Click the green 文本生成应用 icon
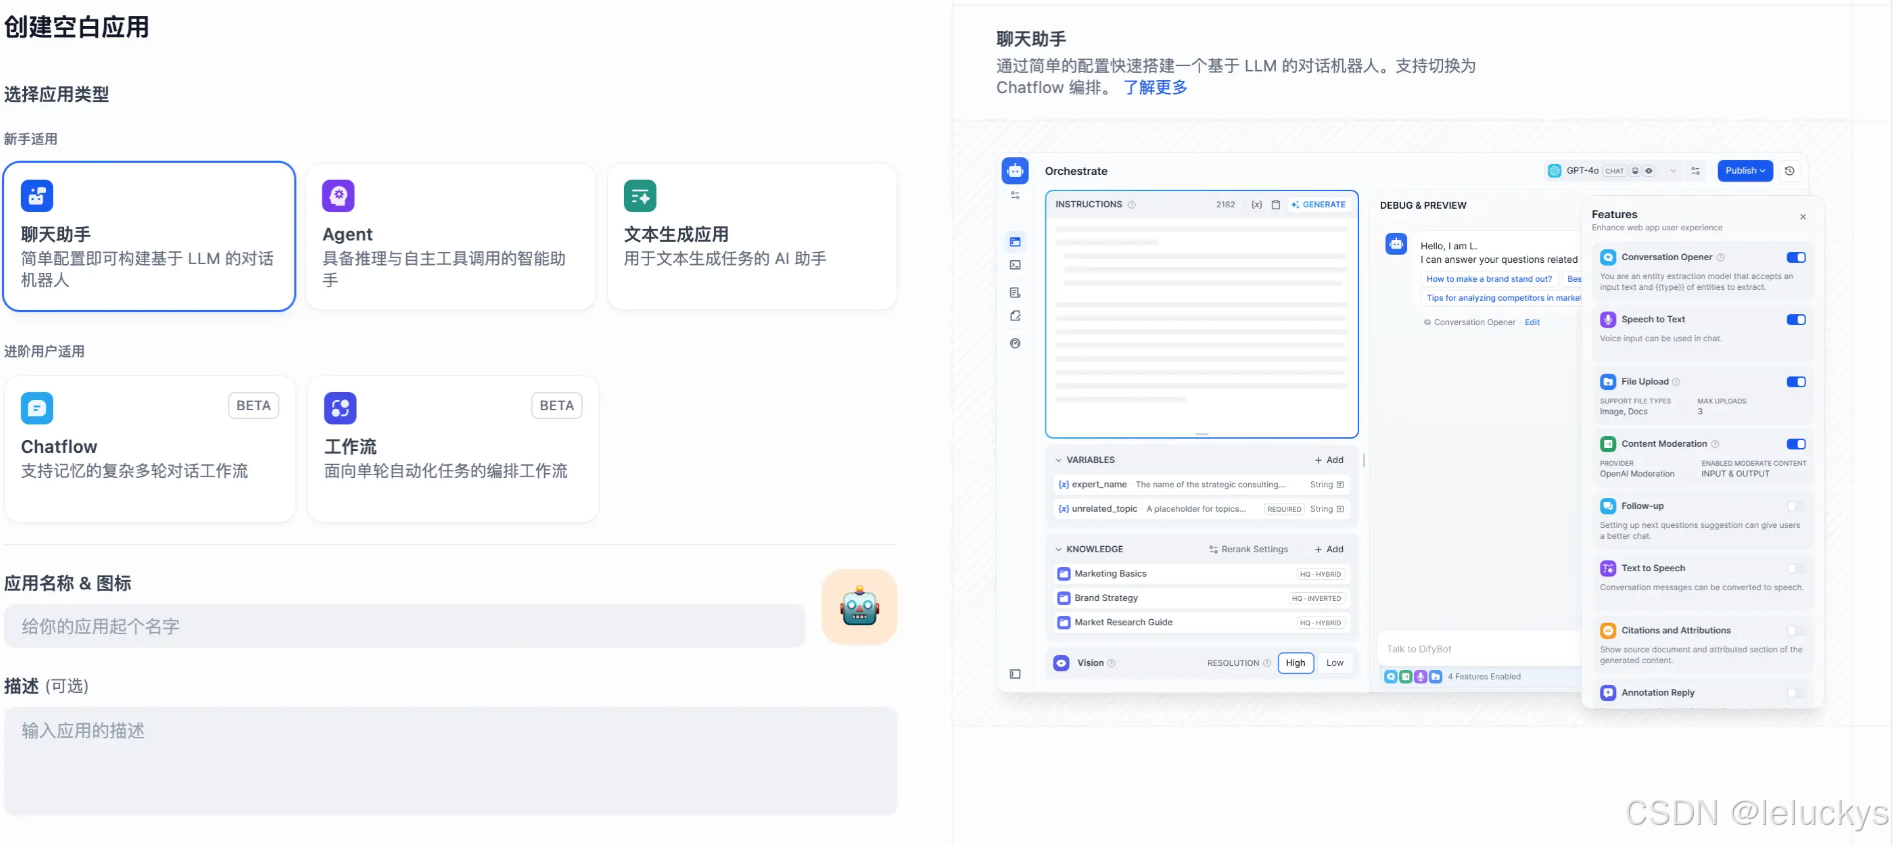This screenshot has width=1893, height=845. pos(640,196)
